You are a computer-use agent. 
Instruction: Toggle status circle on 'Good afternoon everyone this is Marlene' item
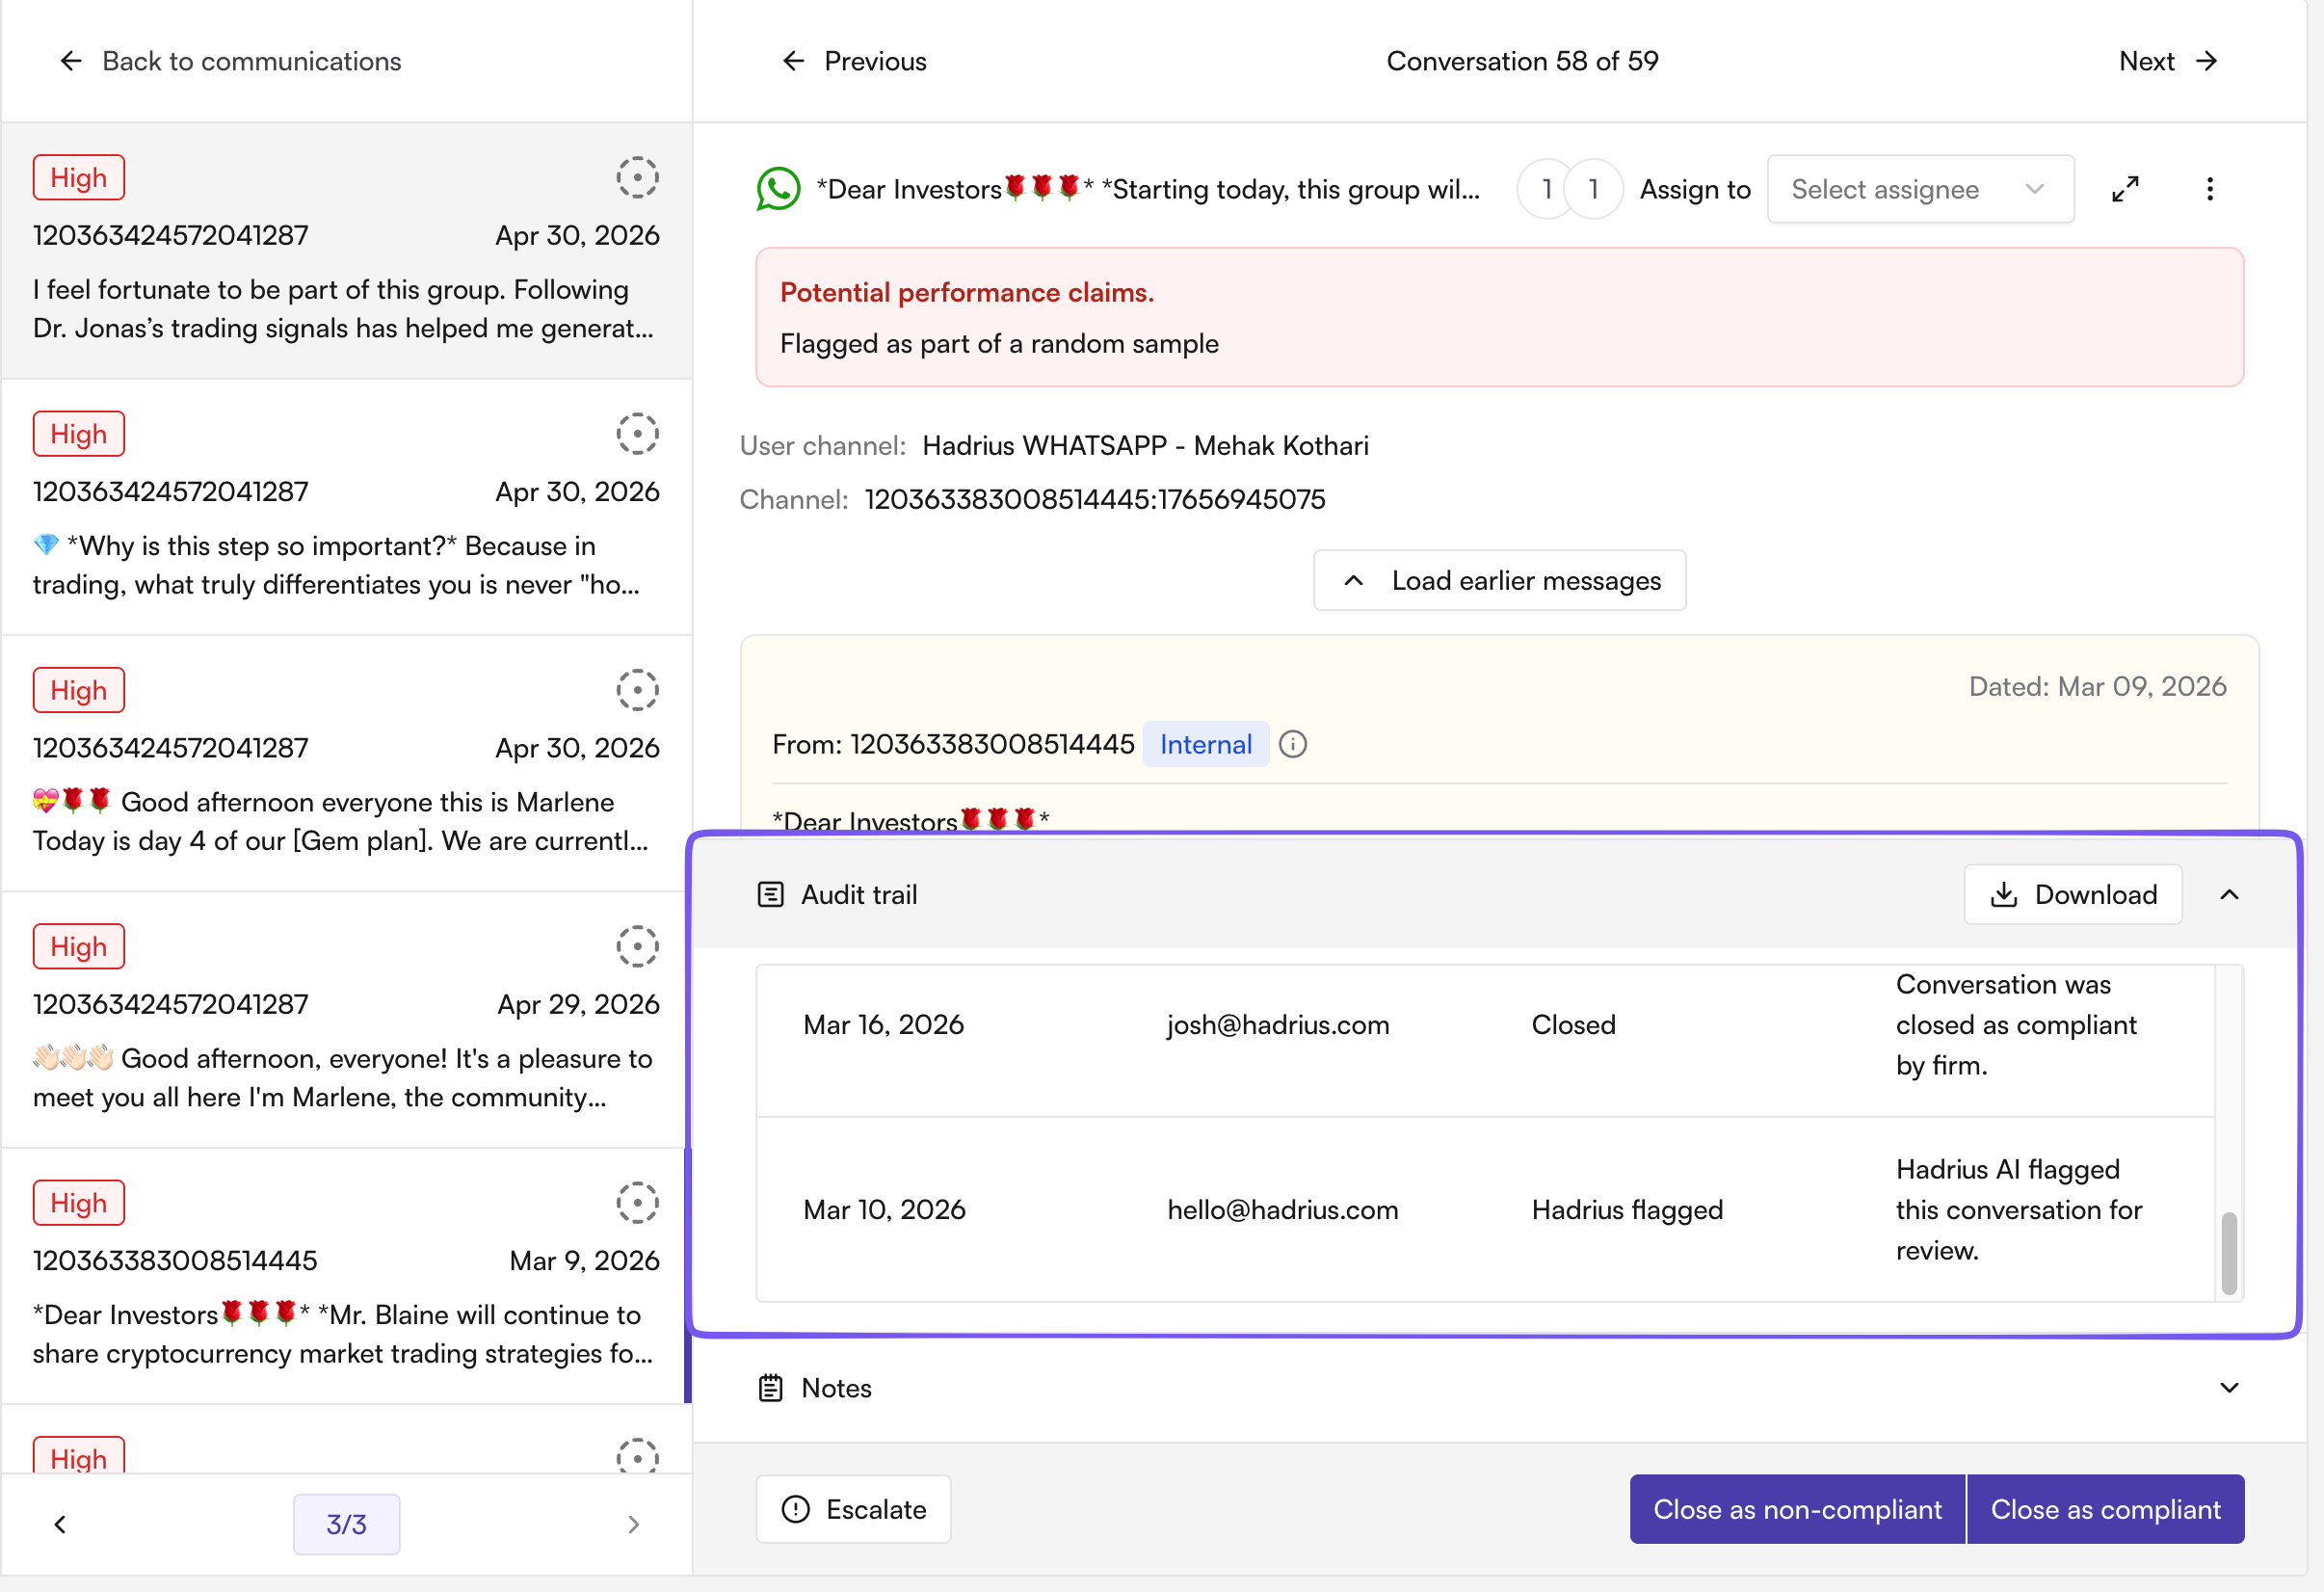pyautogui.click(x=637, y=690)
